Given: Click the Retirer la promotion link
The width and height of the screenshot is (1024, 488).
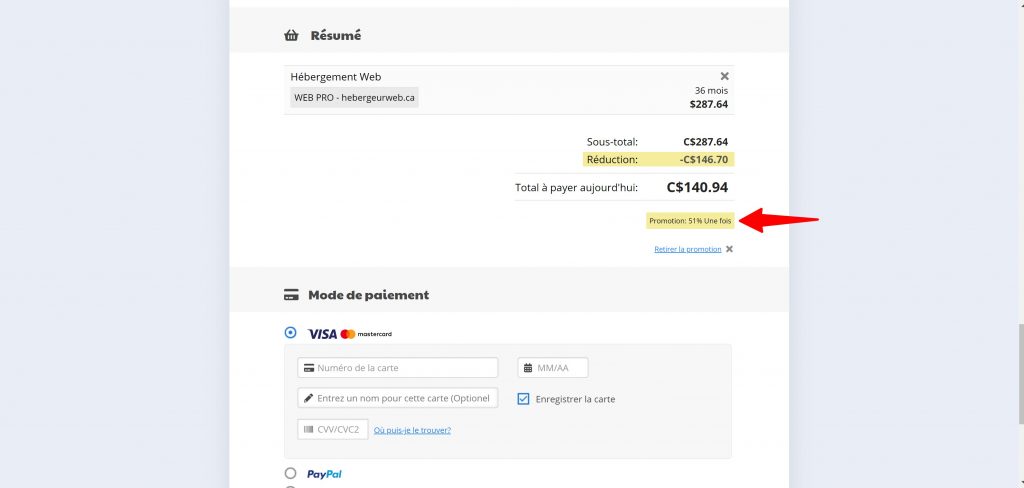Looking at the screenshot, I should point(688,249).
